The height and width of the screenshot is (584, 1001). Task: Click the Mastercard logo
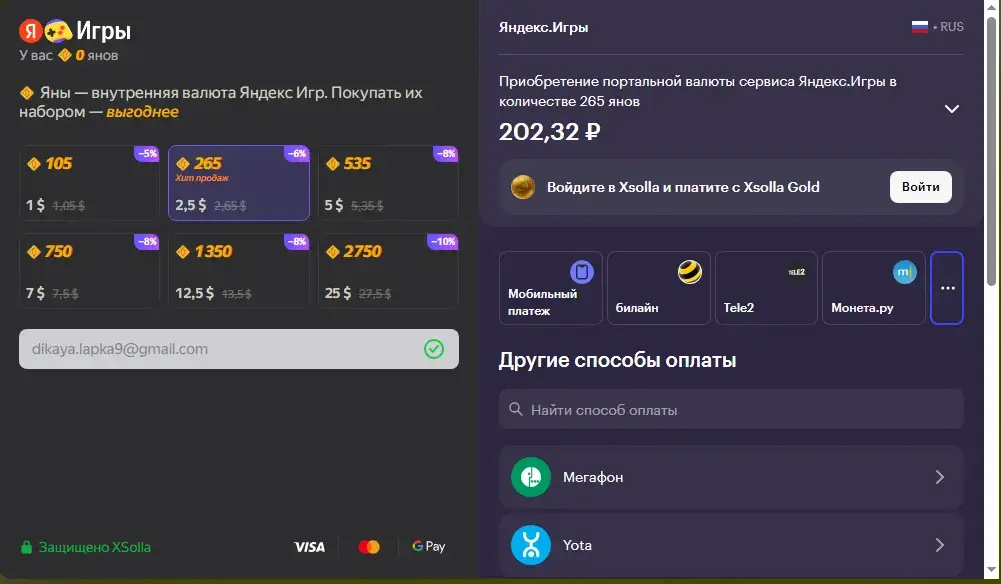pyautogui.click(x=369, y=547)
